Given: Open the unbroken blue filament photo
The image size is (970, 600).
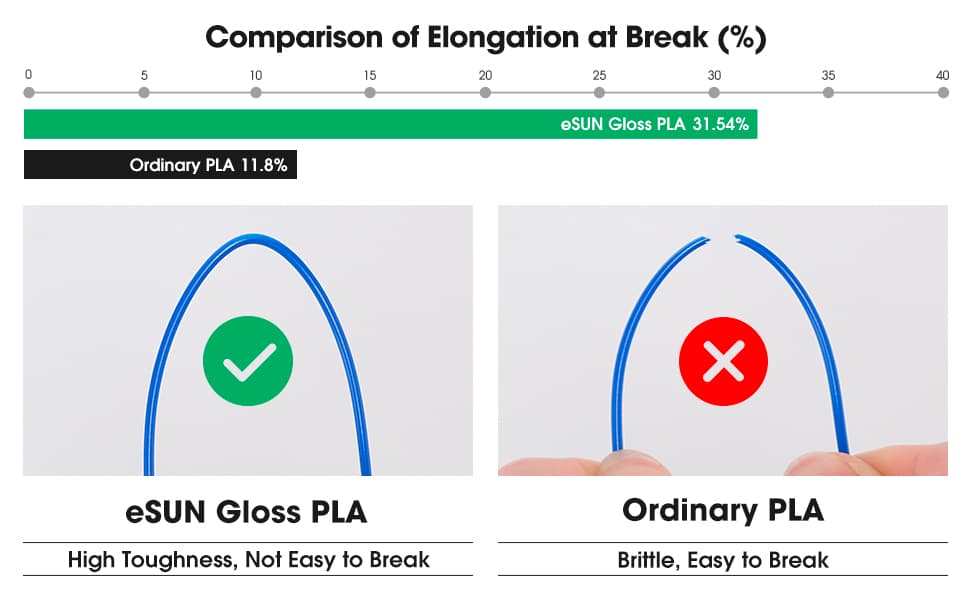Looking at the screenshot, I should tap(248, 341).
